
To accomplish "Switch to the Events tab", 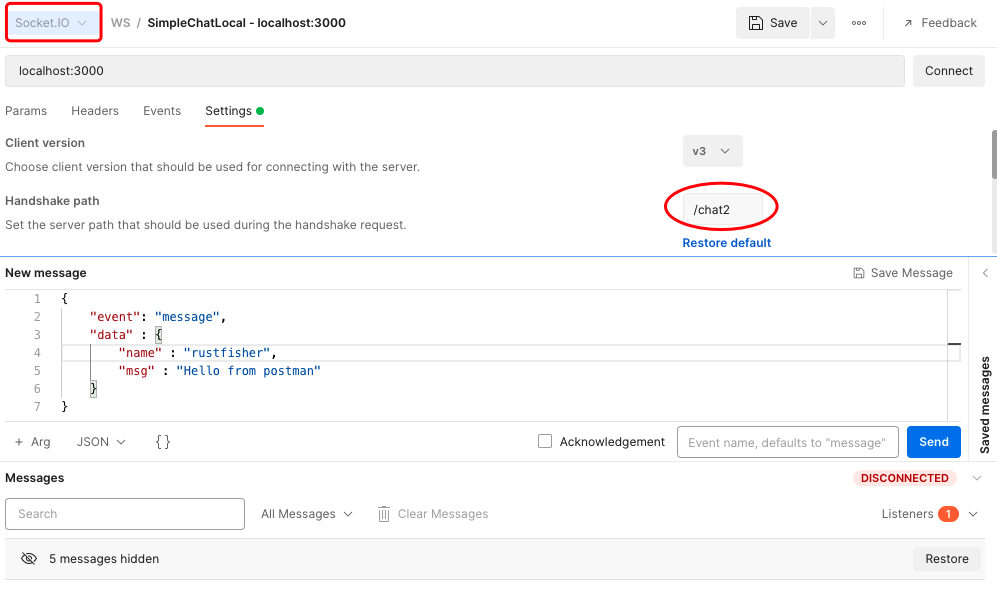I will (x=162, y=111).
